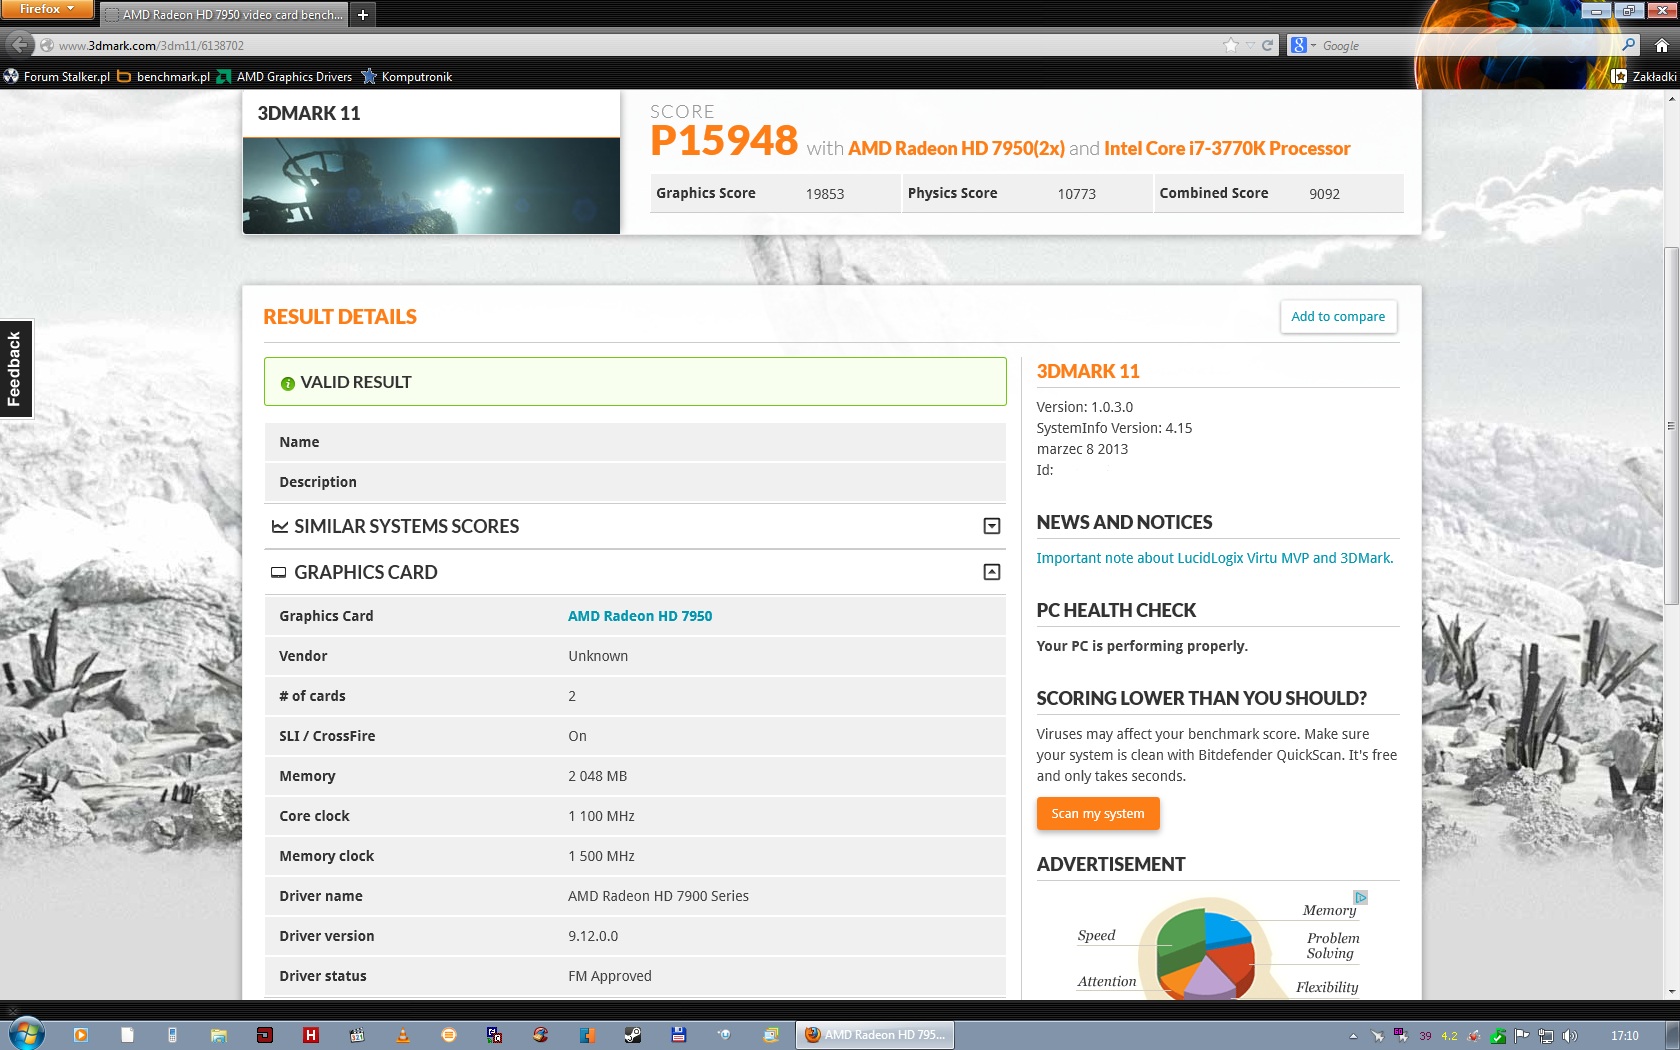Viewport: 1680px width, 1050px height.
Task: Open the dark red square taskbar app
Action: [265, 1035]
